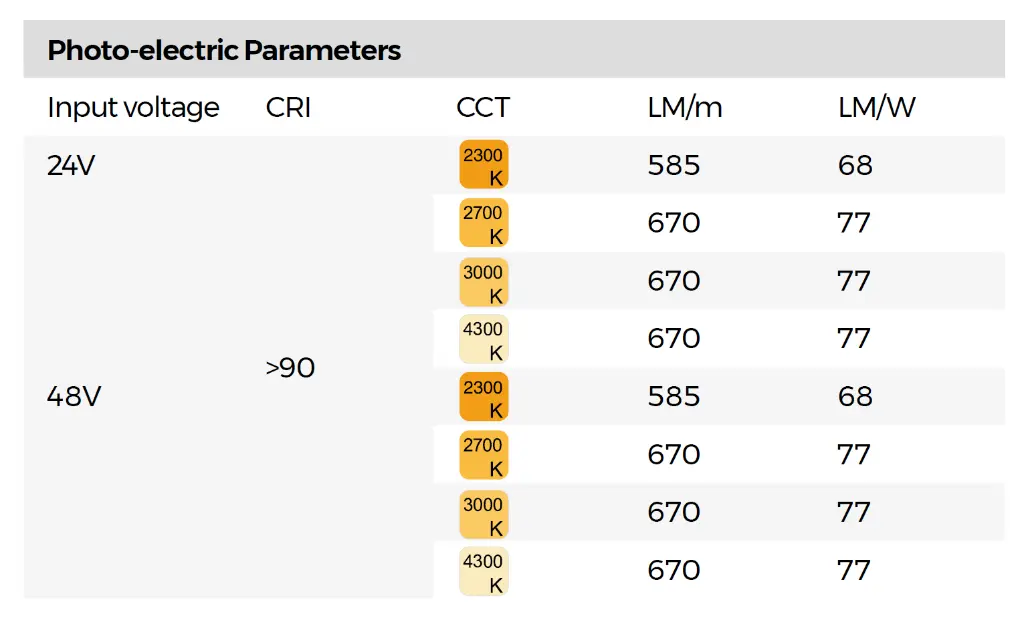Screen dimensions: 1024x620
Task: Select the CCT column header
Action: [x=483, y=108]
